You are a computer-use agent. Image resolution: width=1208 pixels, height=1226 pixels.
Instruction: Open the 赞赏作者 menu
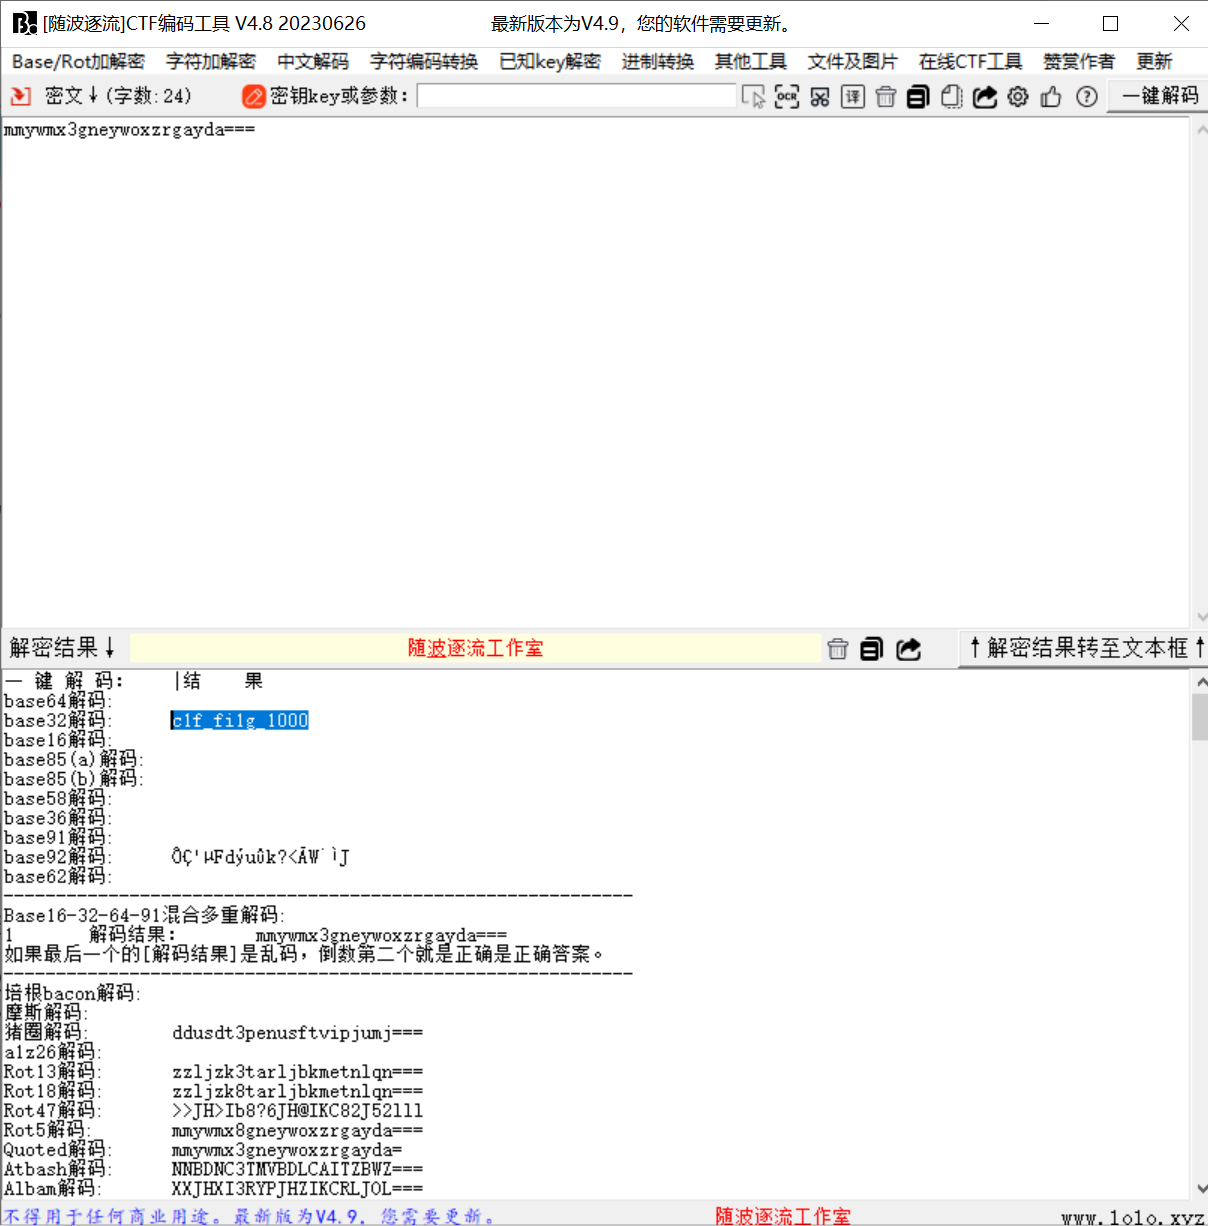[1079, 62]
